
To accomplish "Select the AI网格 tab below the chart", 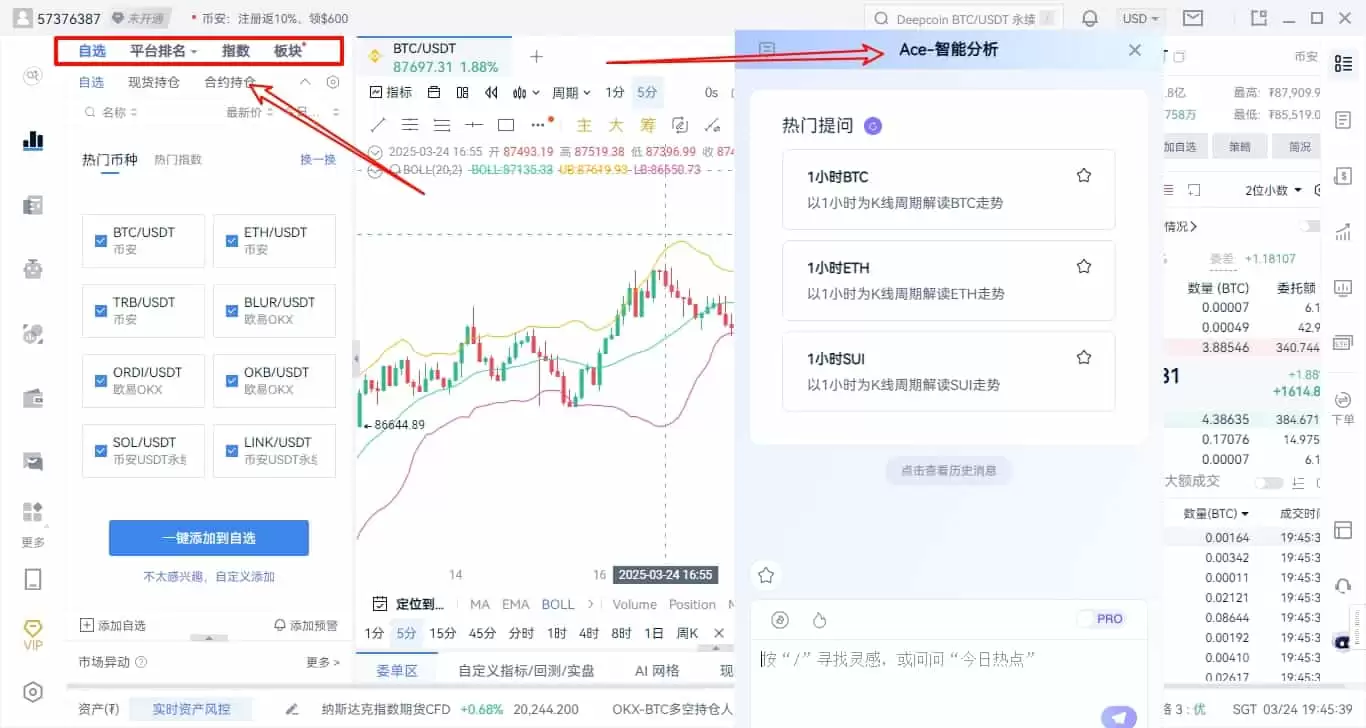I will click(x=655, y=670).
